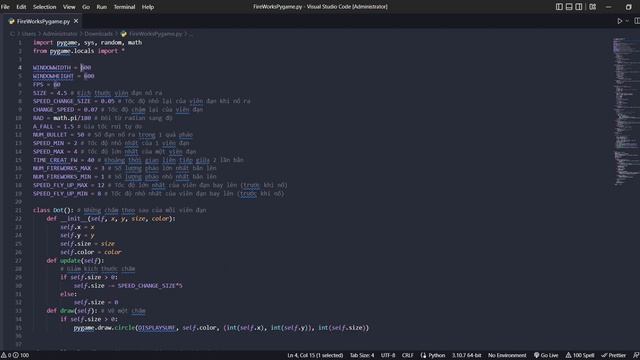Open feedback icon at status bar end
The height and width of the screenshot is (360, 640).
(x=636, y=355)
